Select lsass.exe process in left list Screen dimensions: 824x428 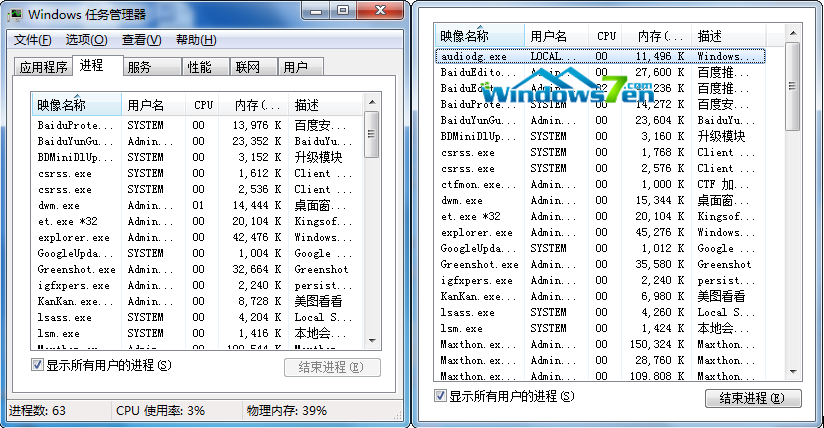pos(197,318)
